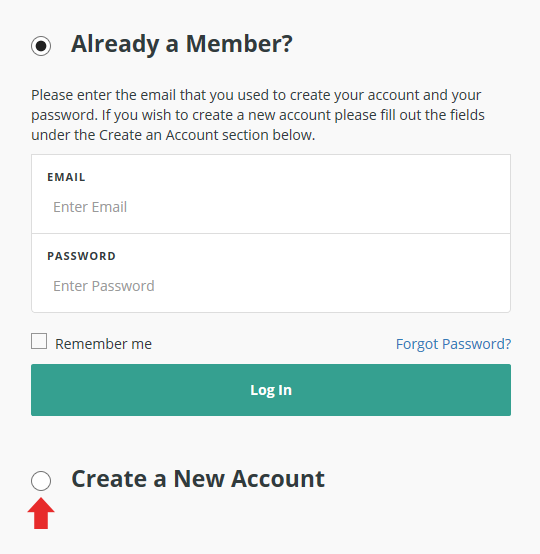Click the PASSWORD field label
Screen dimensions: 540x554
81,256
